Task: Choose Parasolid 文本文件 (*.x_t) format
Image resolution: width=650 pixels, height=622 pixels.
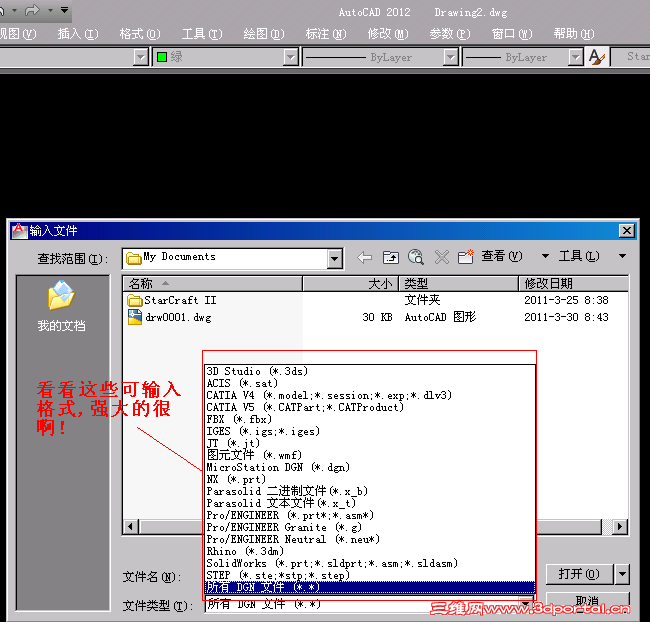Action: click(370, 503)
